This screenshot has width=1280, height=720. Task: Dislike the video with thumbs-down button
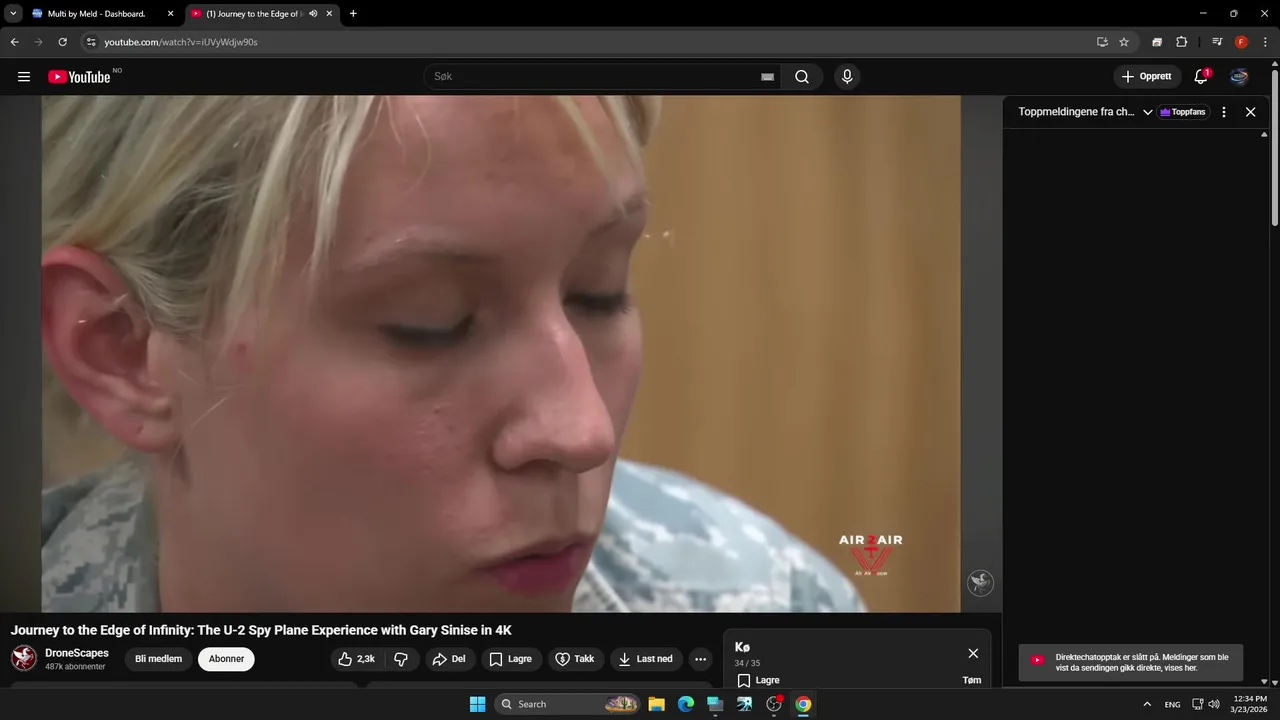click(x=401, y=659)
